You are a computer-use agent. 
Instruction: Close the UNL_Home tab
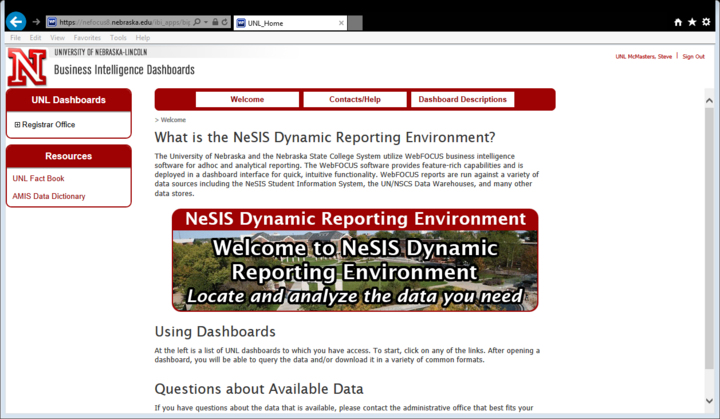point(341,23)
